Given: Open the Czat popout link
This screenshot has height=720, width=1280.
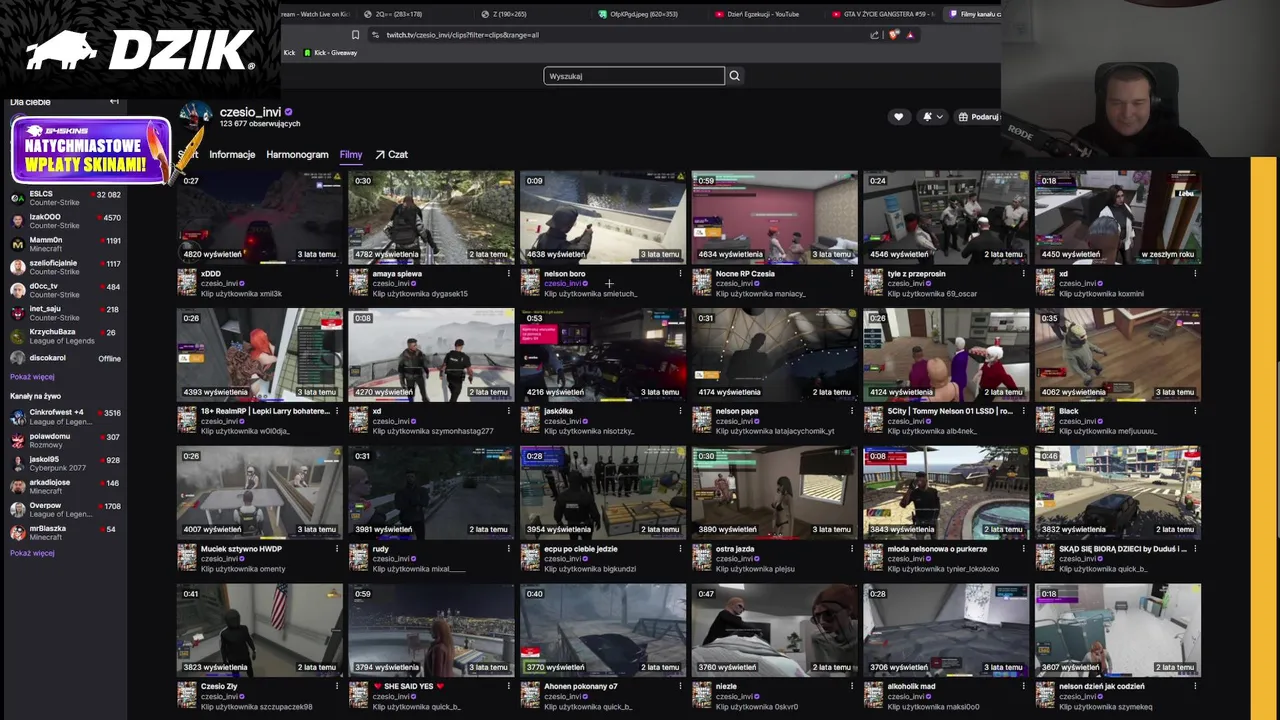Looking at the screenshot, I should [x=391, y=155].
